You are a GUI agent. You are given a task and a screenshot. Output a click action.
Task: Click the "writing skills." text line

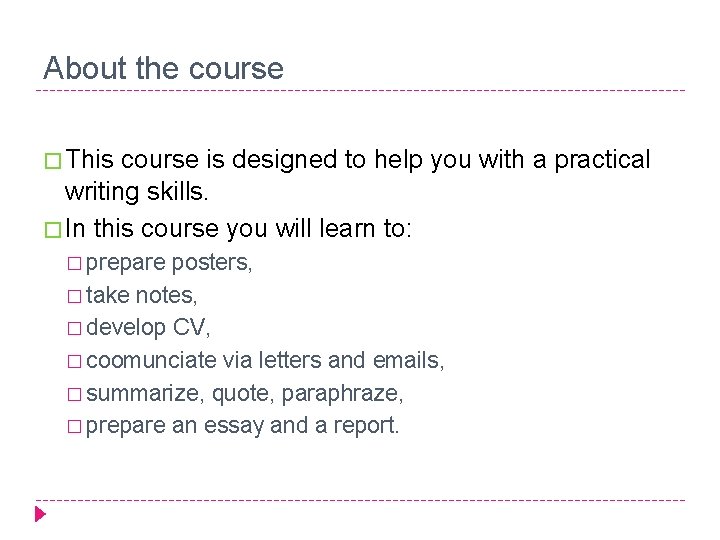click(139, 191)
